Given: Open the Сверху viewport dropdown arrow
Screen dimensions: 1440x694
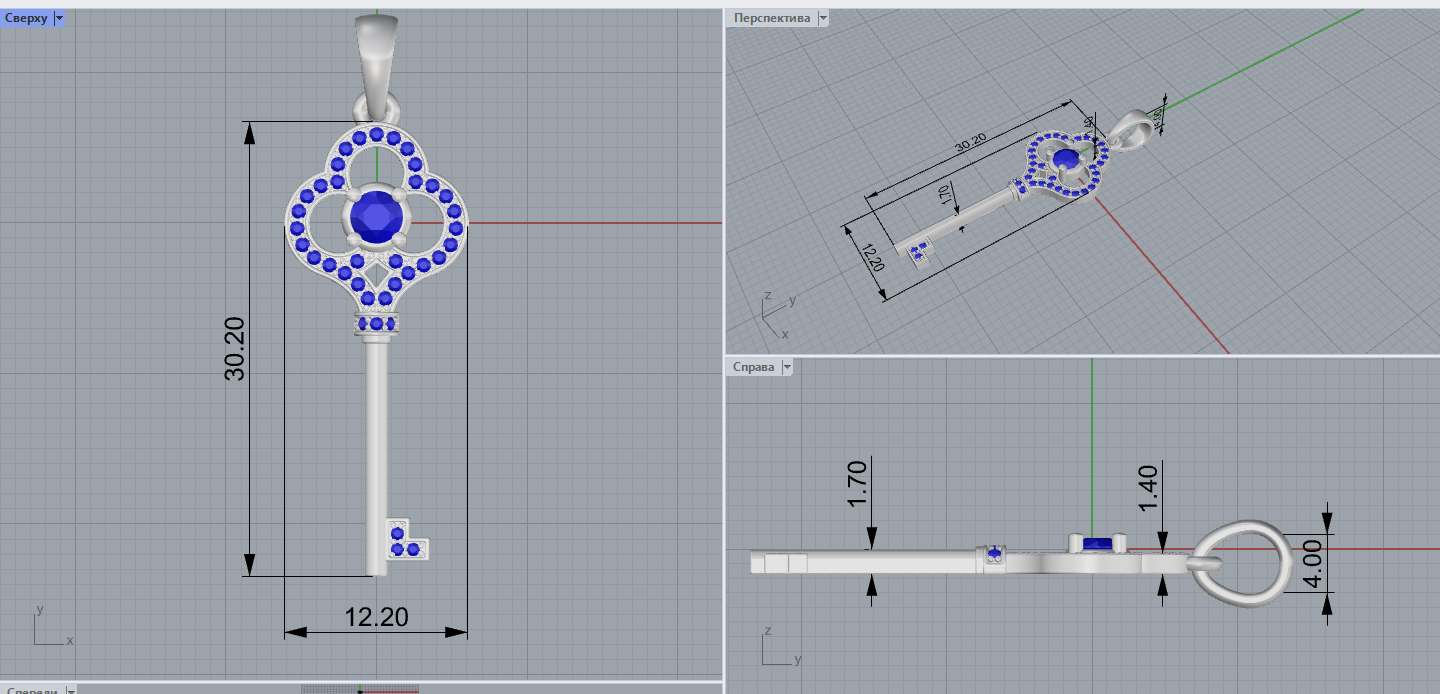Looking at the screenshot, I should 59,18.
